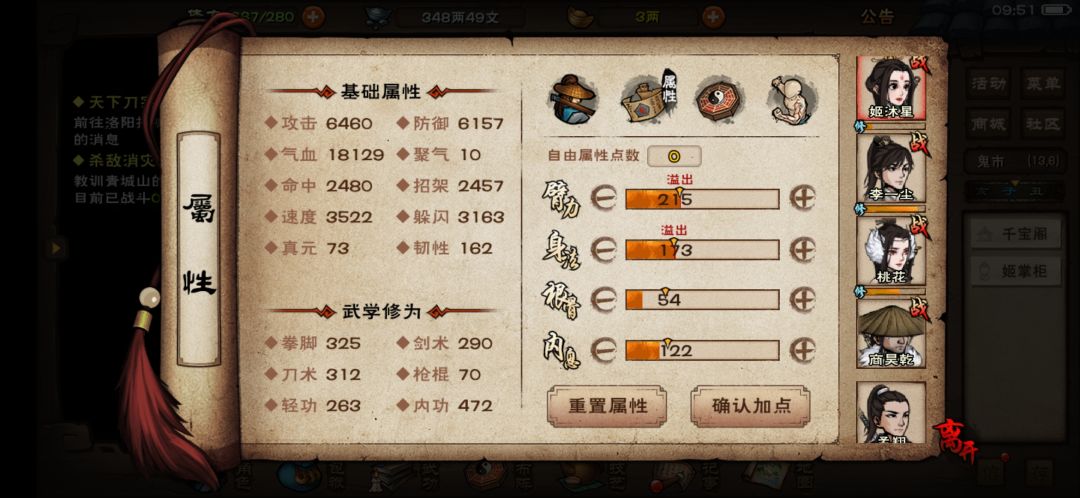Select the muscular body figure icon

click(x=792, y=99)
